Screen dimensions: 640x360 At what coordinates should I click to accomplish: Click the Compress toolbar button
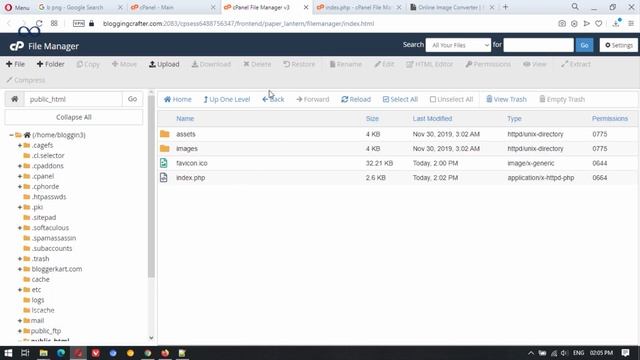click(26, 80)
